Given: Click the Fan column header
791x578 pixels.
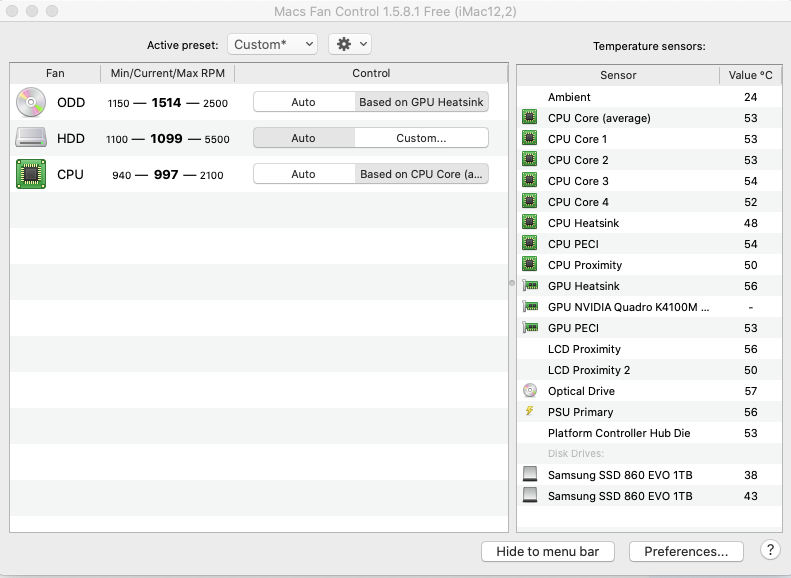Looking at the screenshot, I should 55,73.
